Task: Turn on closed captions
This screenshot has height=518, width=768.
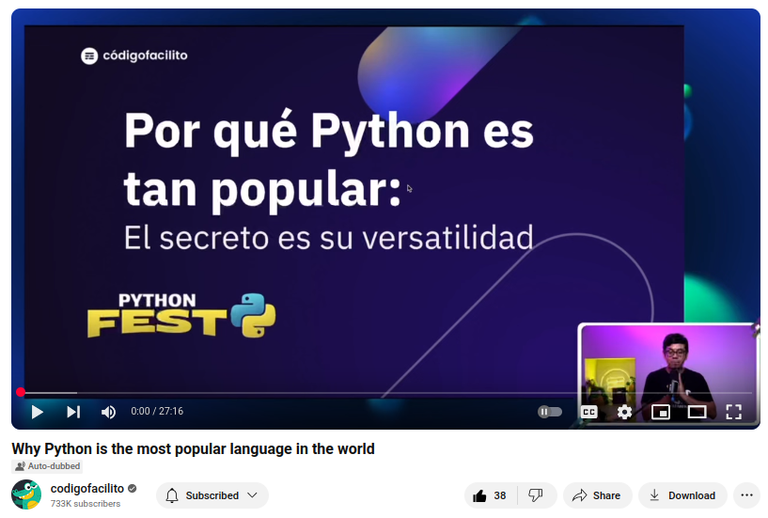Action: tap(589, 412)
